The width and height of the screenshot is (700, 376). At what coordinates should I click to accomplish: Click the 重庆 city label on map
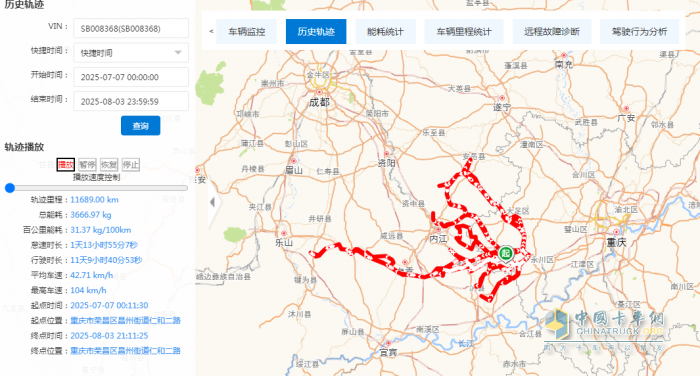(617, 243)
